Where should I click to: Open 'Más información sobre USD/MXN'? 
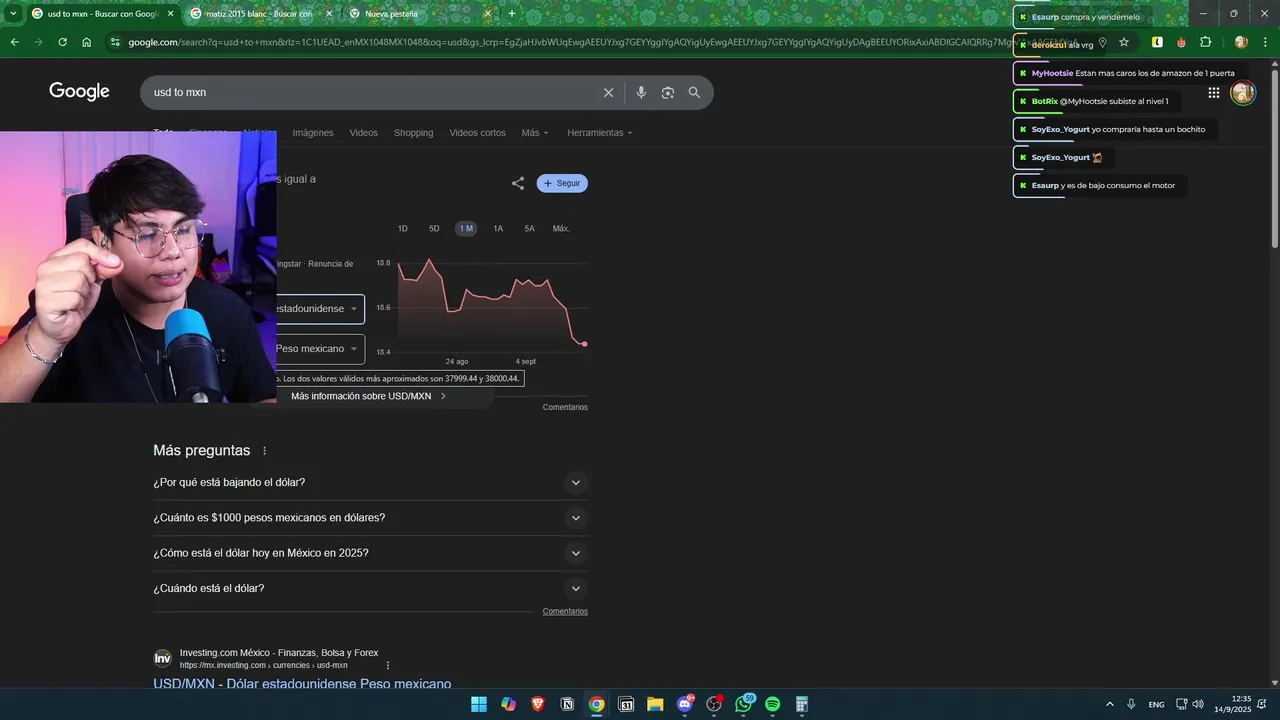pos(368,396)
